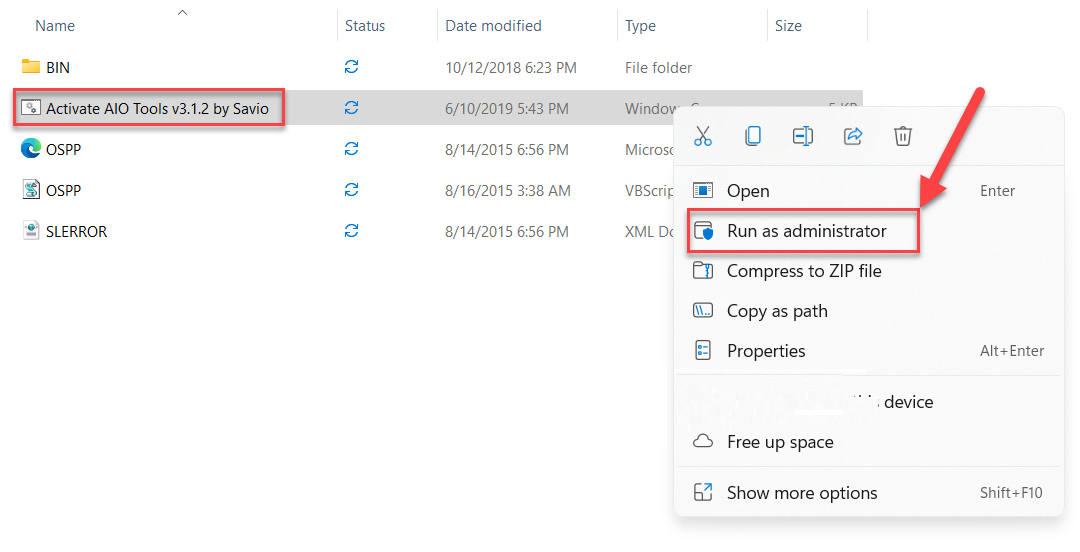Choose Compress to ZIP file
Screen dimensions: 1080x552
pos(804,271)
